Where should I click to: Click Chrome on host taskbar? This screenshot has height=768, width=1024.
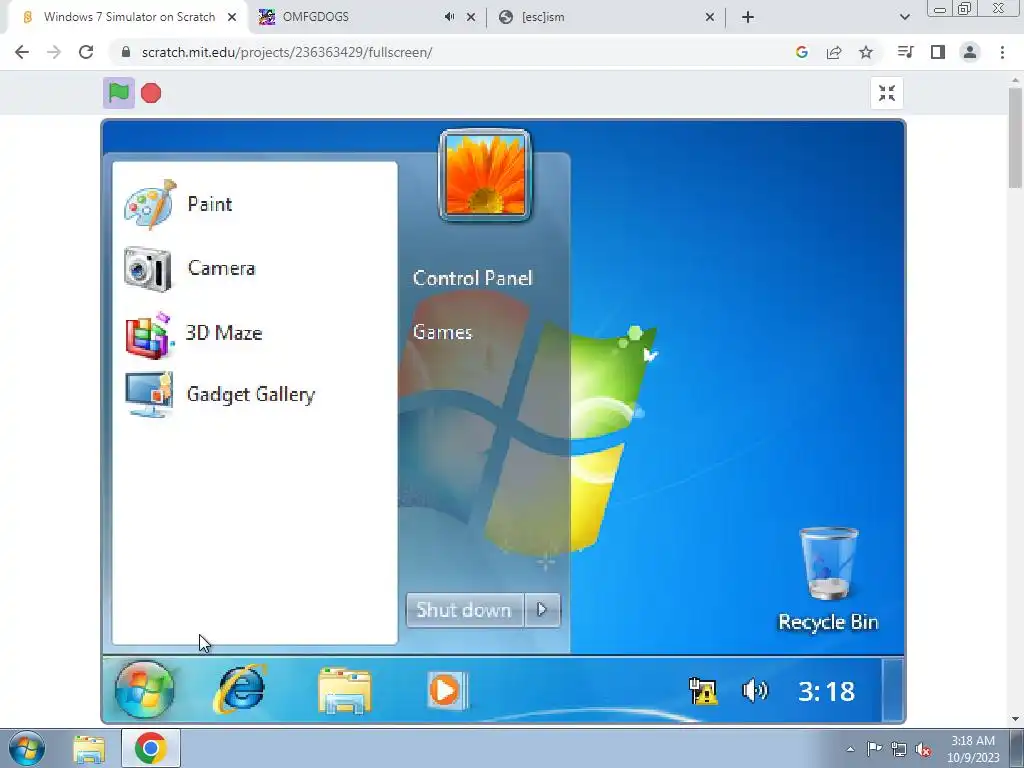150,748
